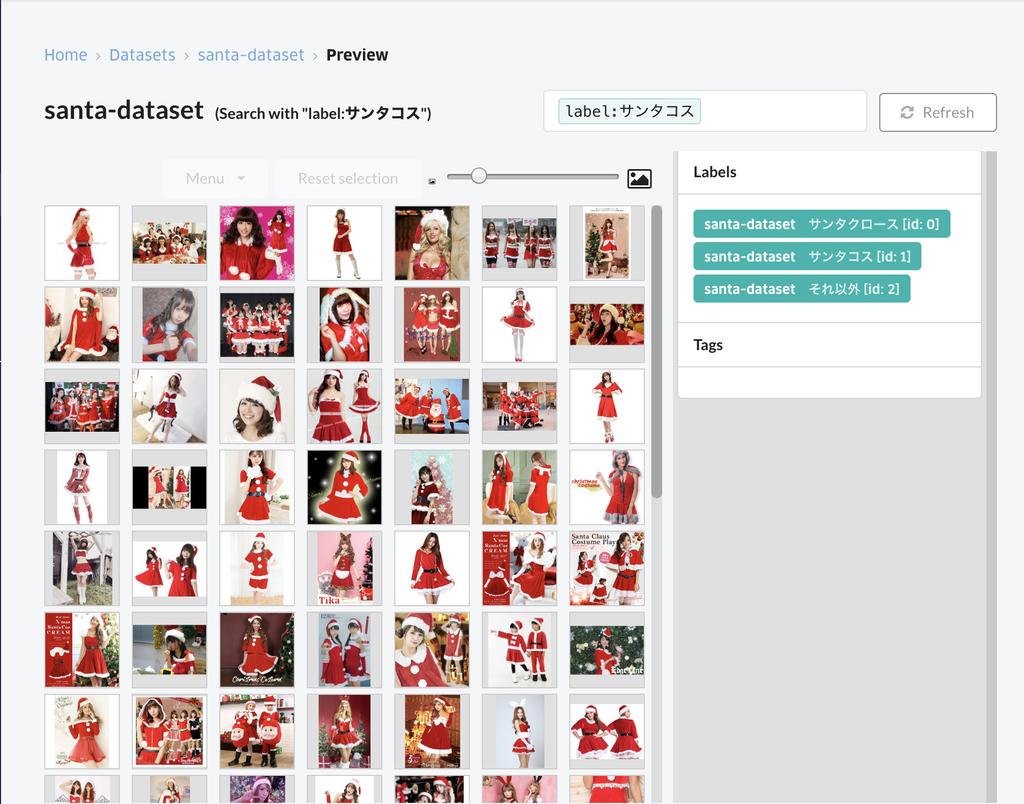Select thumbnail with black glowing background
Screen dimensions: 1024x804
click(x=344, y=487)
